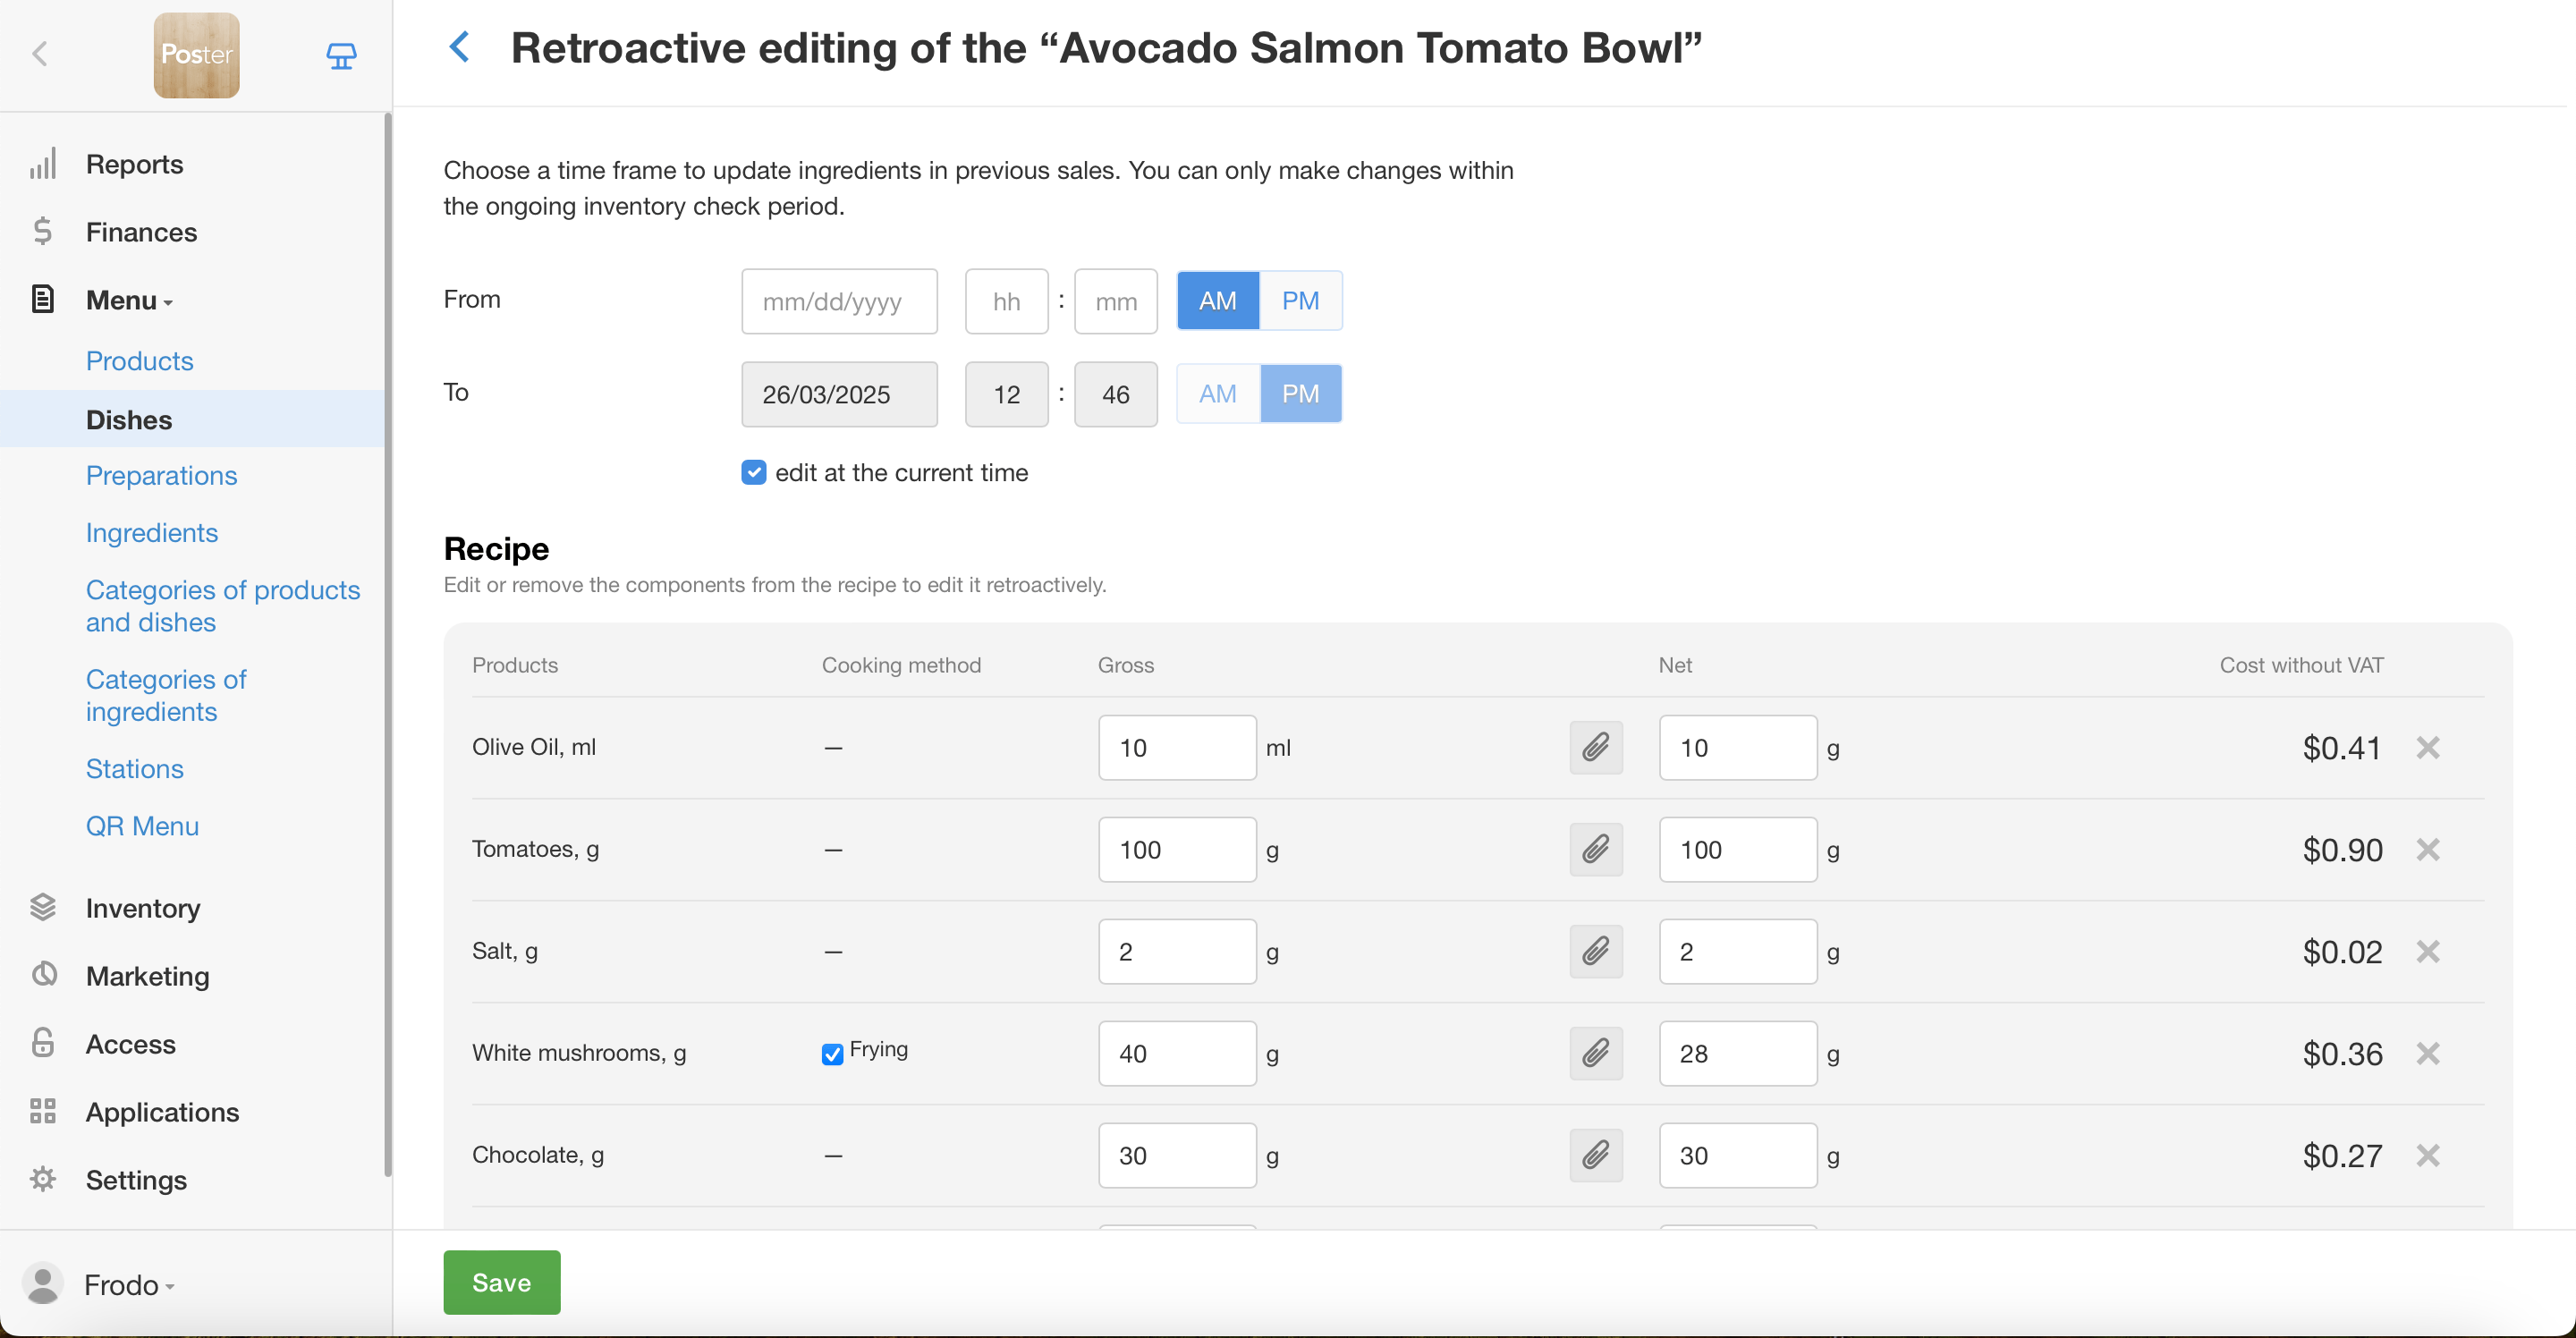The width and height of the screenshot is (2576, 1338).
Task: Select PM for the From time
Action: click(1300, 301)
